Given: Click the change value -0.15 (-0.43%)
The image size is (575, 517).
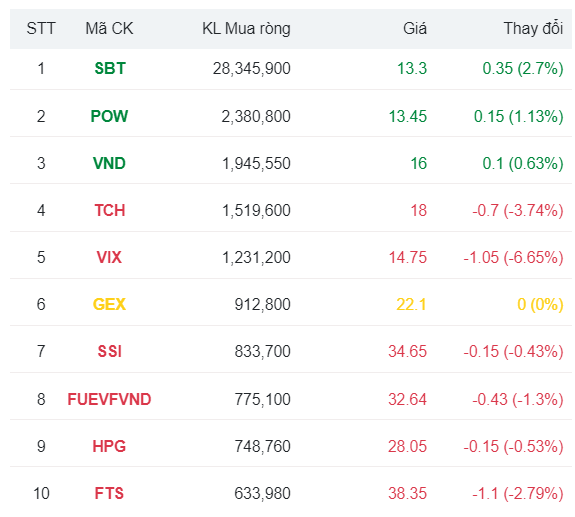Looking at the screenshot, I should tap(513, 351).
